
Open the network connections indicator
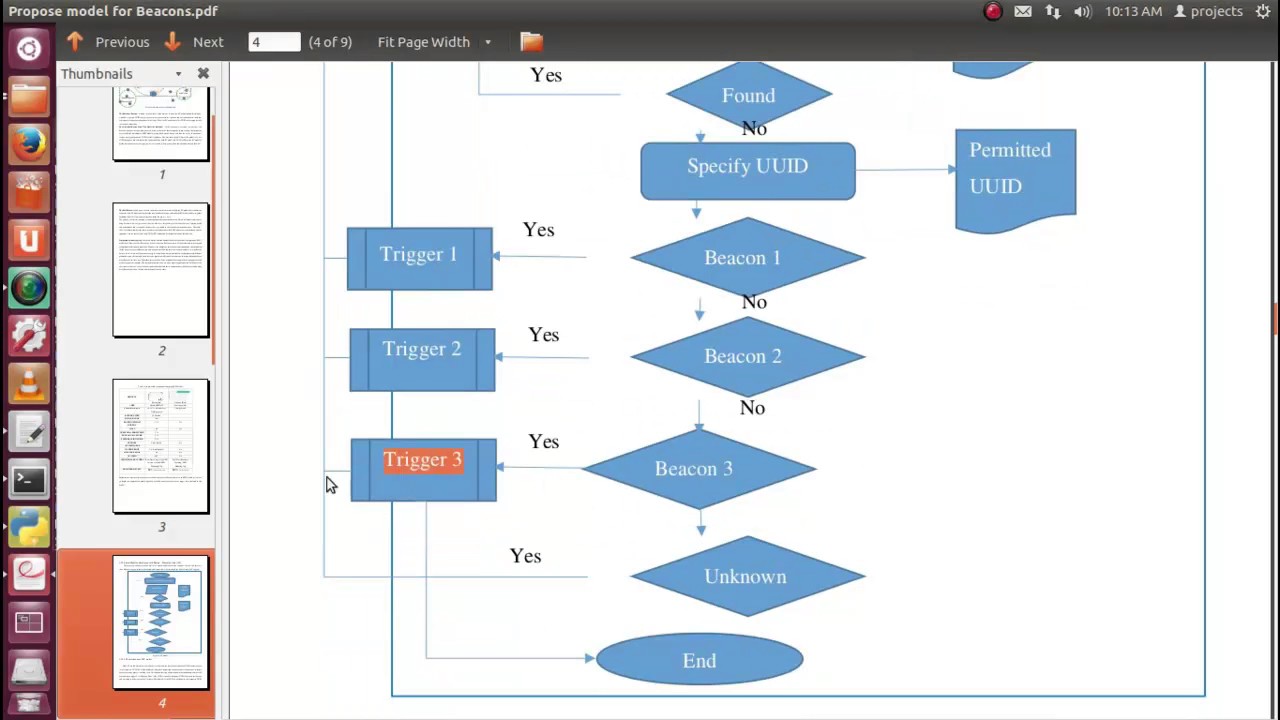(x=1053, y=11)
